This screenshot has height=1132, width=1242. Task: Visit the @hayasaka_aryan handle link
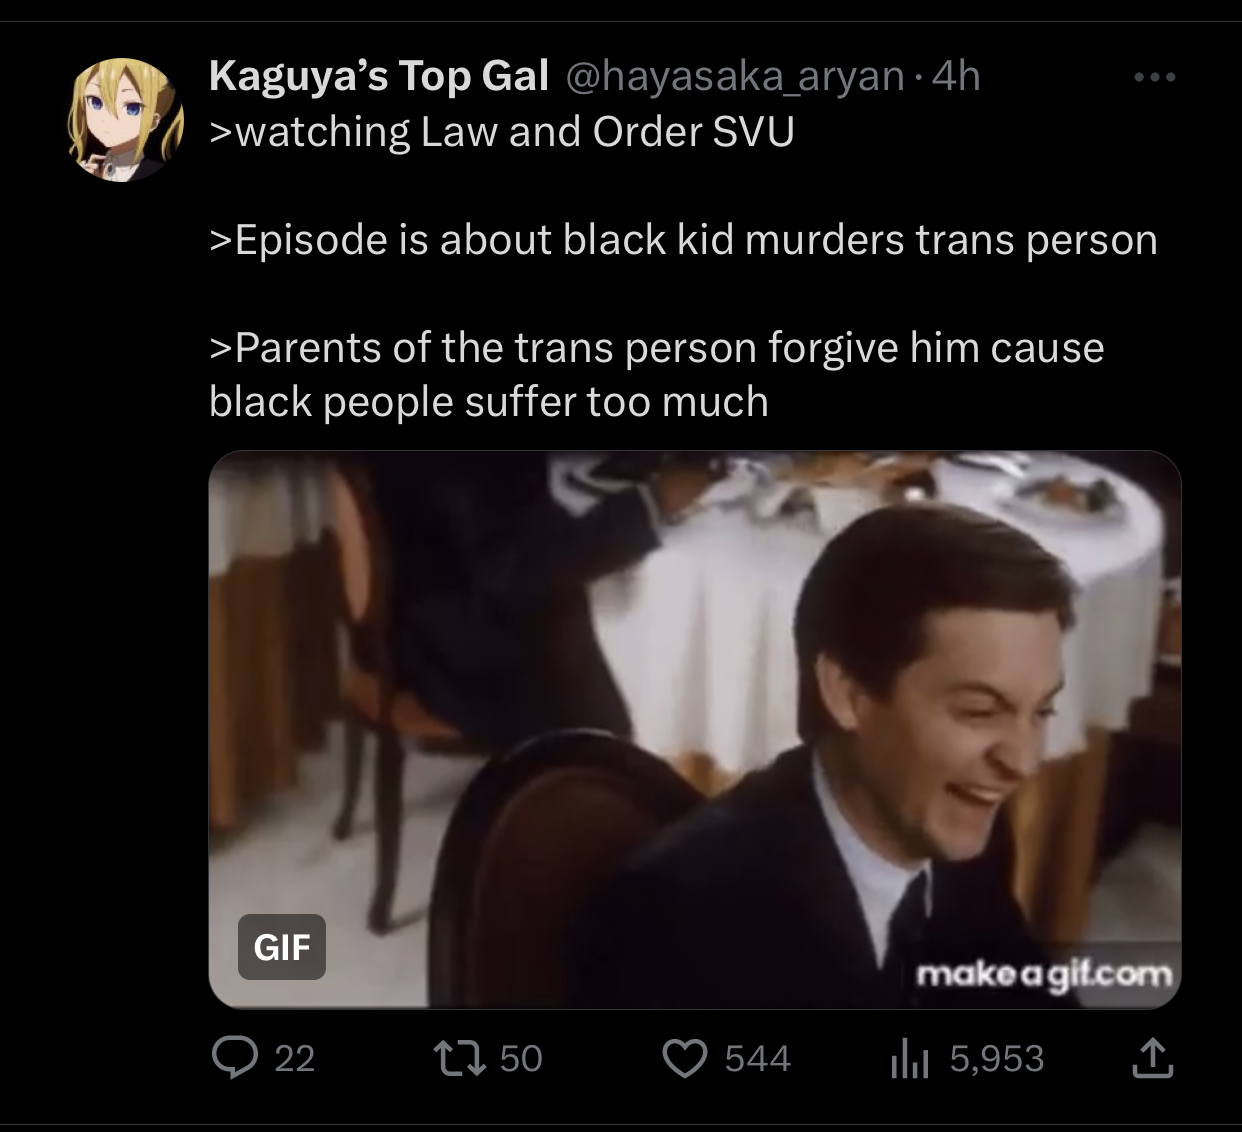[x=735, y=76]
